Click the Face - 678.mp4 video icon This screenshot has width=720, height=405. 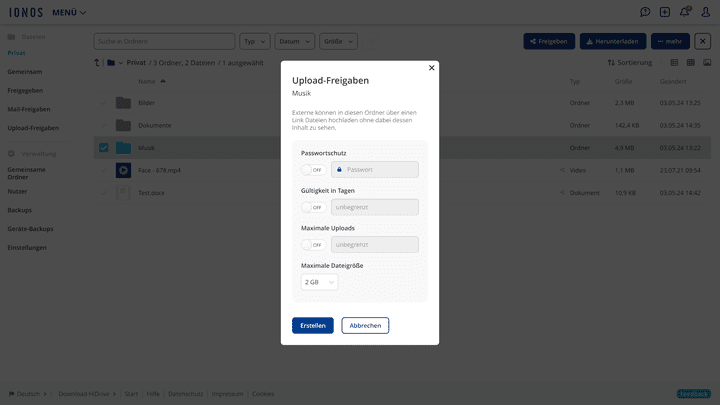click(x=123, y=170)
